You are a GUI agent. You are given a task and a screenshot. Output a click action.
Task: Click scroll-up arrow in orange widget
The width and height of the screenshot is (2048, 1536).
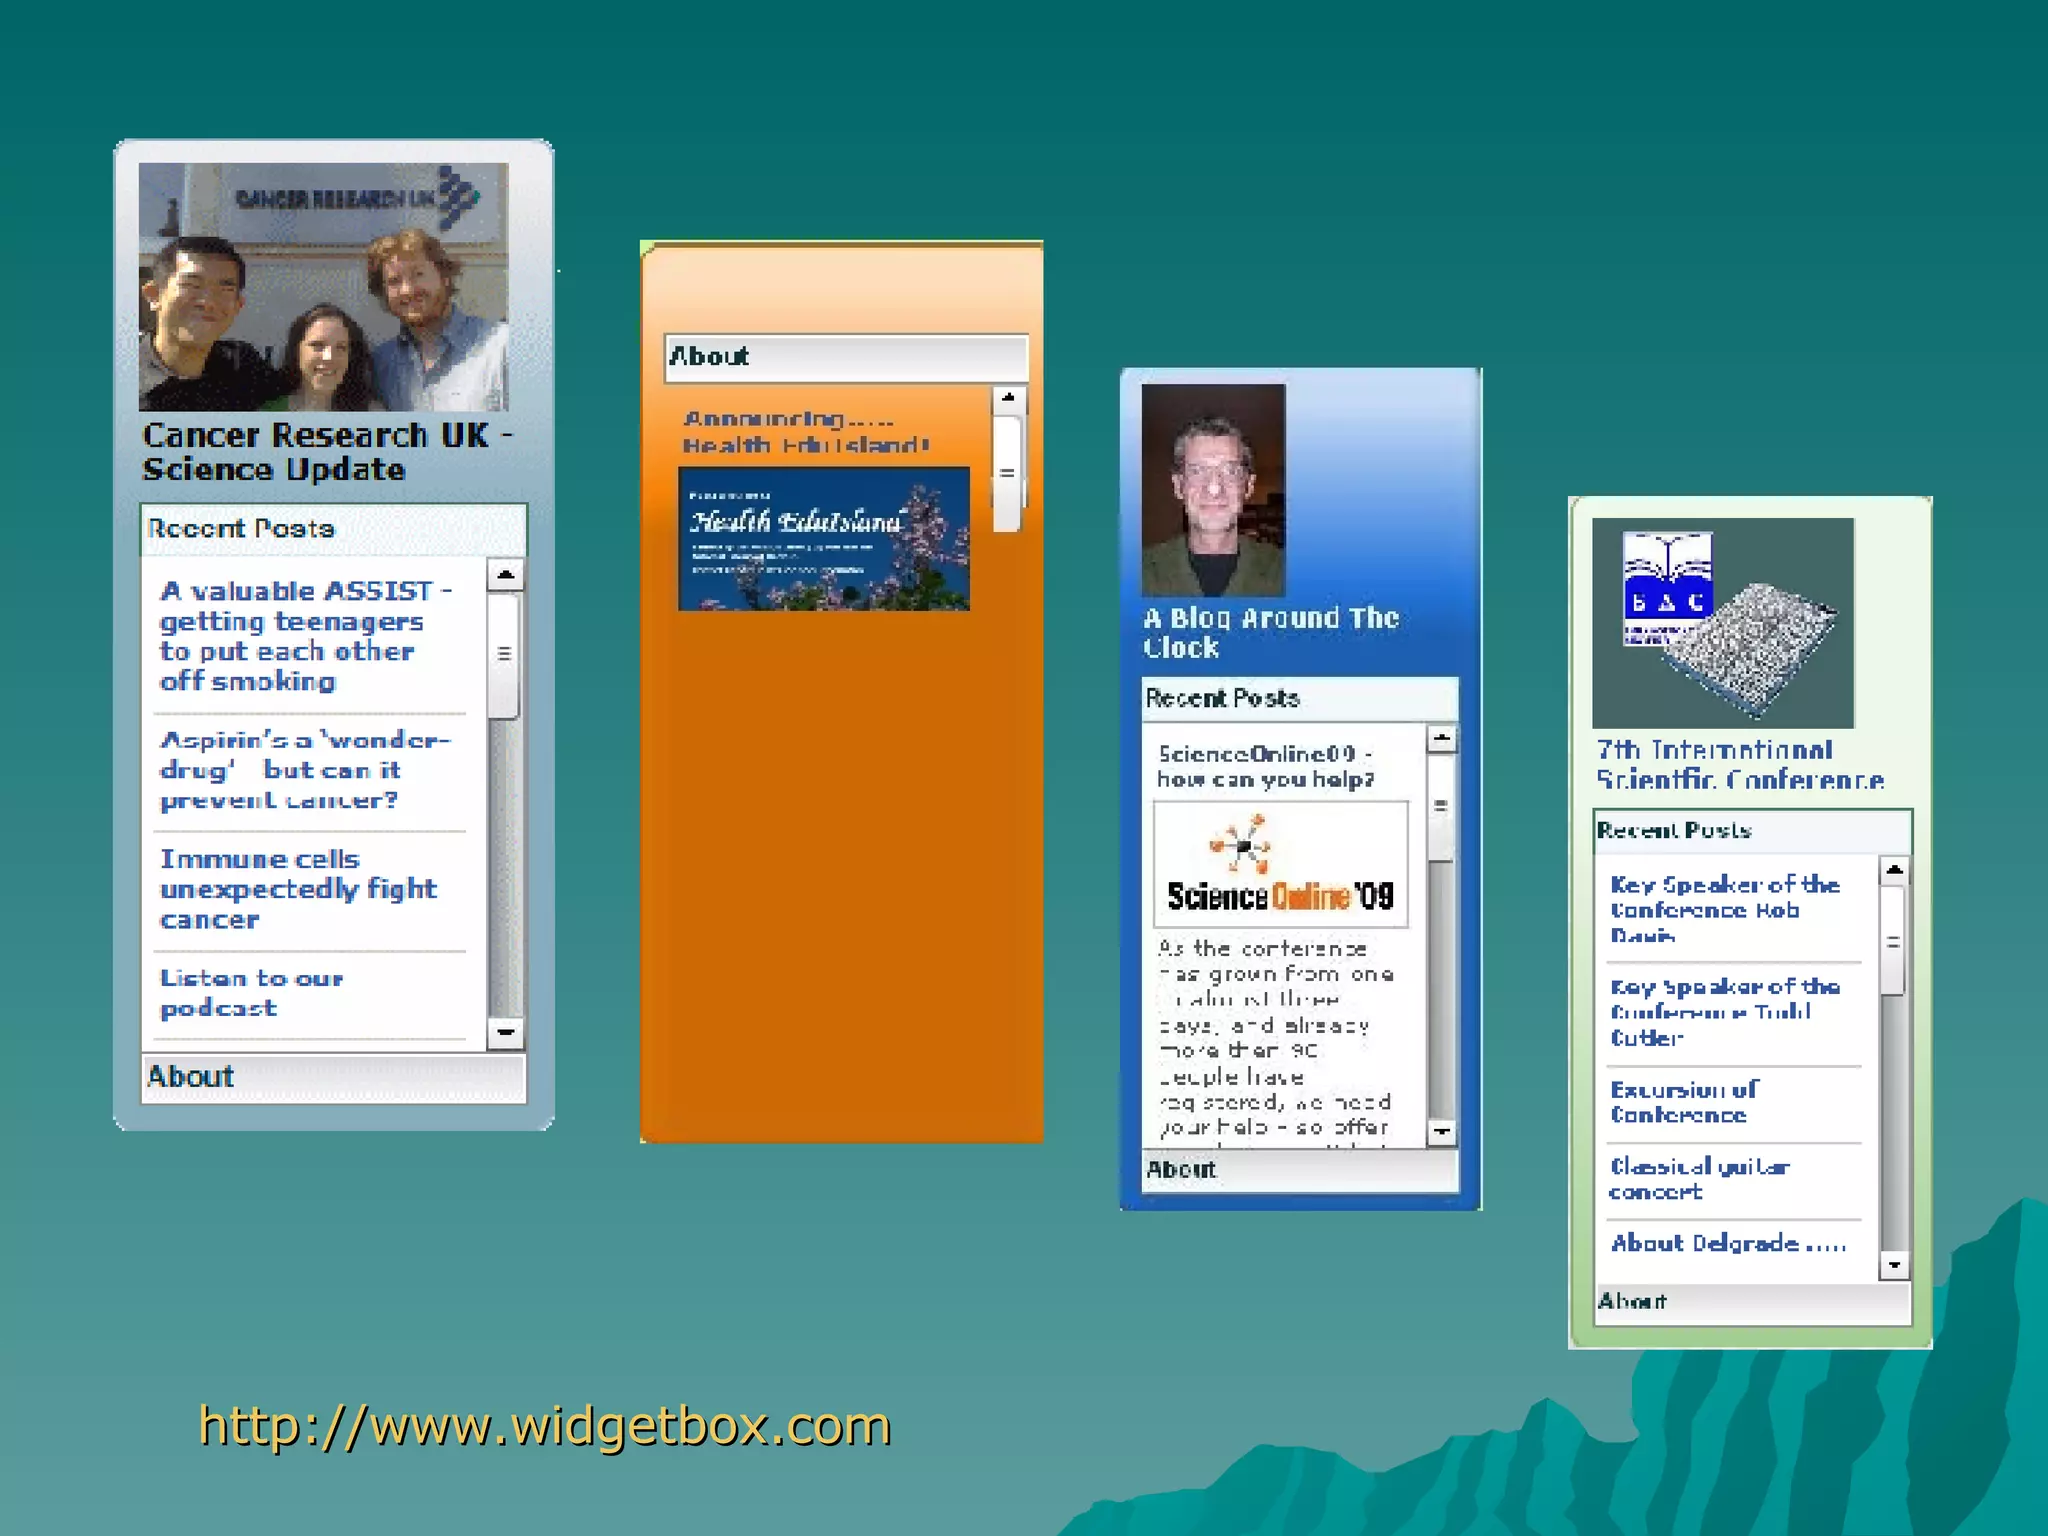[1008, 399]
